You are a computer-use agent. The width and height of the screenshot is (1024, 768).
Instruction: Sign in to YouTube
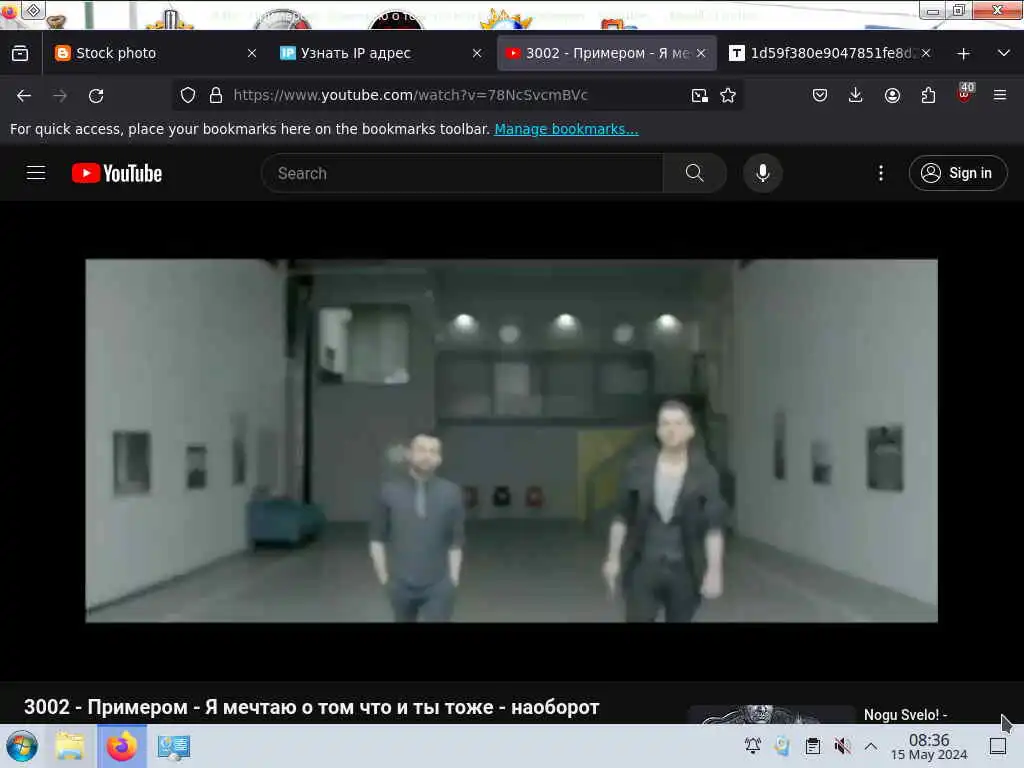[957, 173]
